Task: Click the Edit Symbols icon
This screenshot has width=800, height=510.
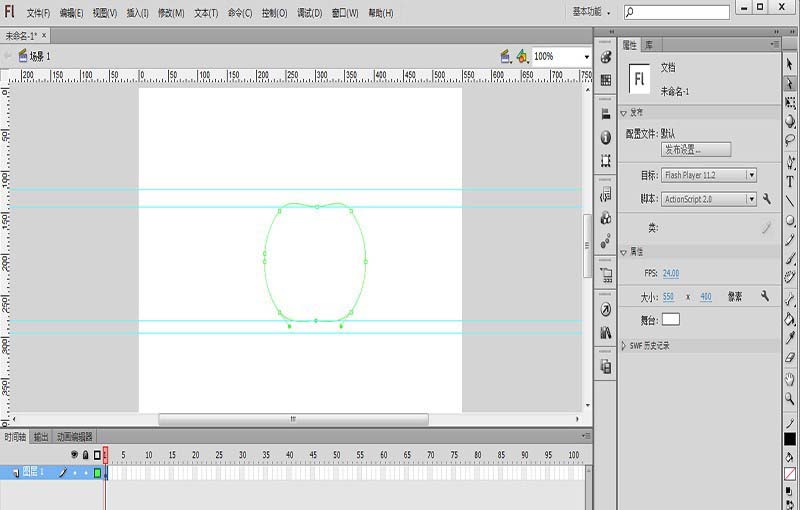Action: click(522, 57)
